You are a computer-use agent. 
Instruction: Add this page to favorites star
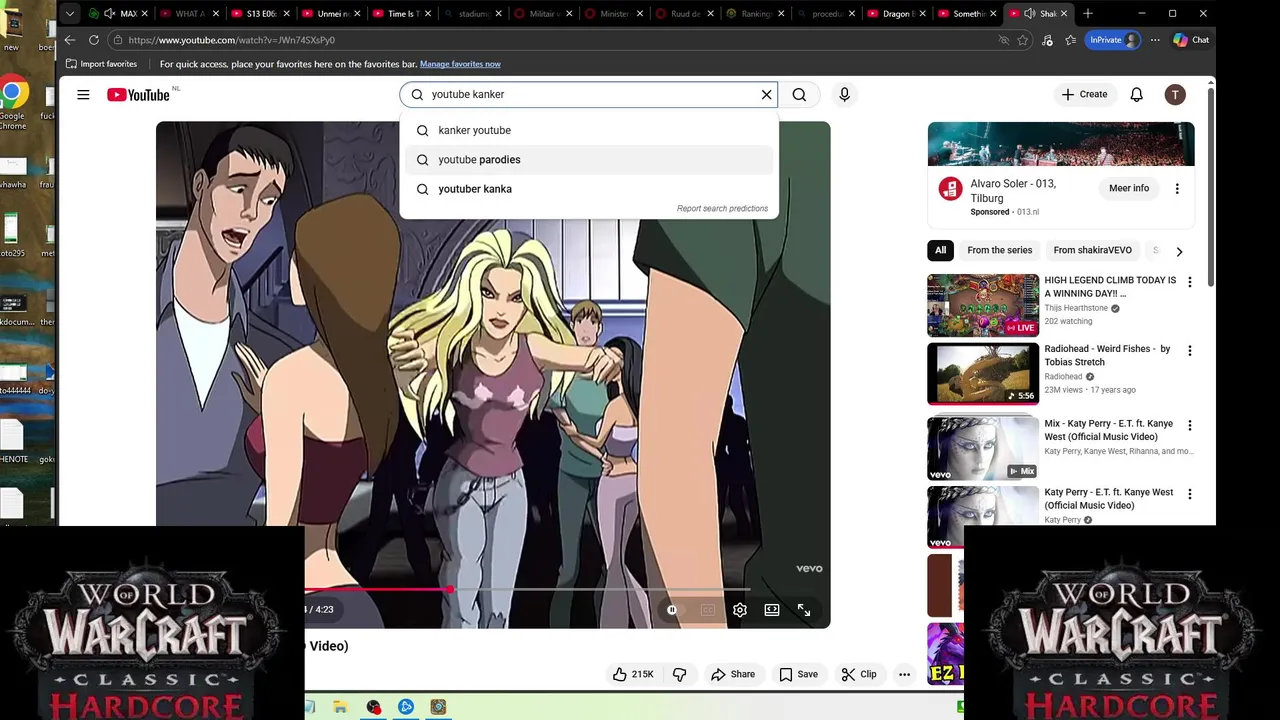click(x=1023, y=40)
